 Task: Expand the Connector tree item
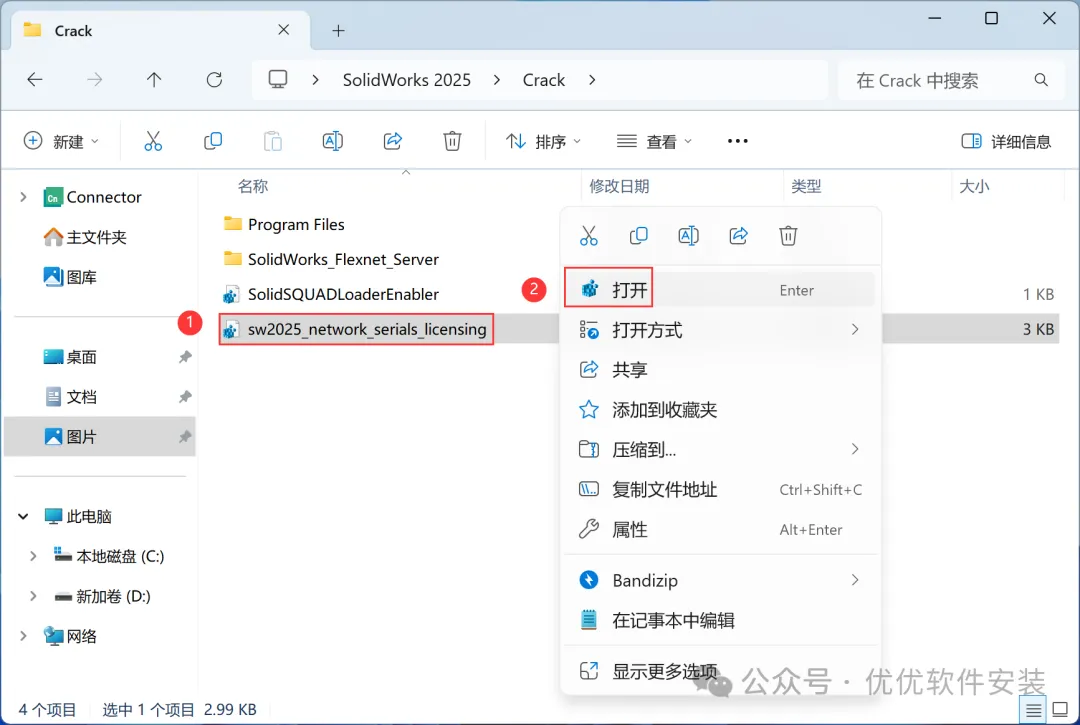pos(23,197)
